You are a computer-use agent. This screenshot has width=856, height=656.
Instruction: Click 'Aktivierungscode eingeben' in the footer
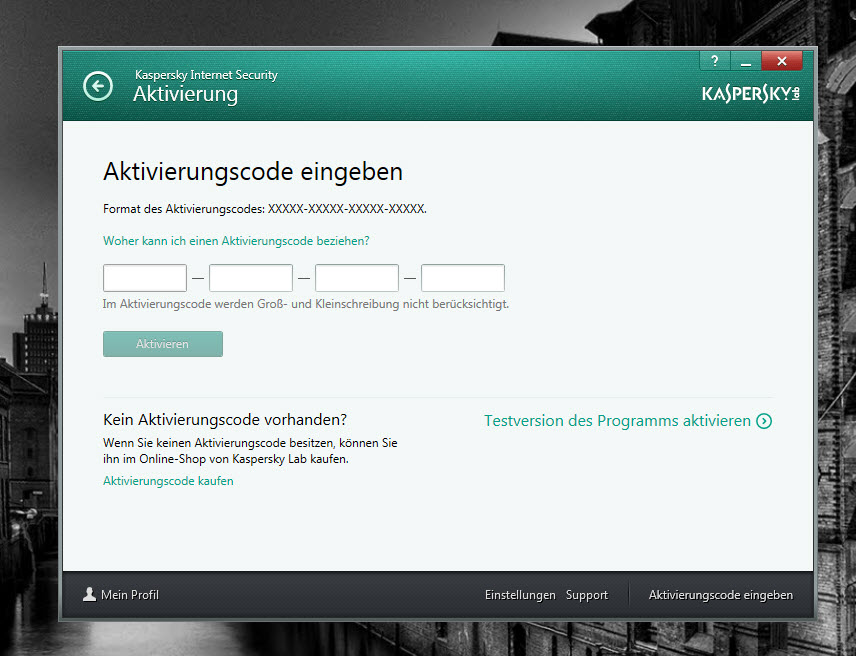(721, 595)
